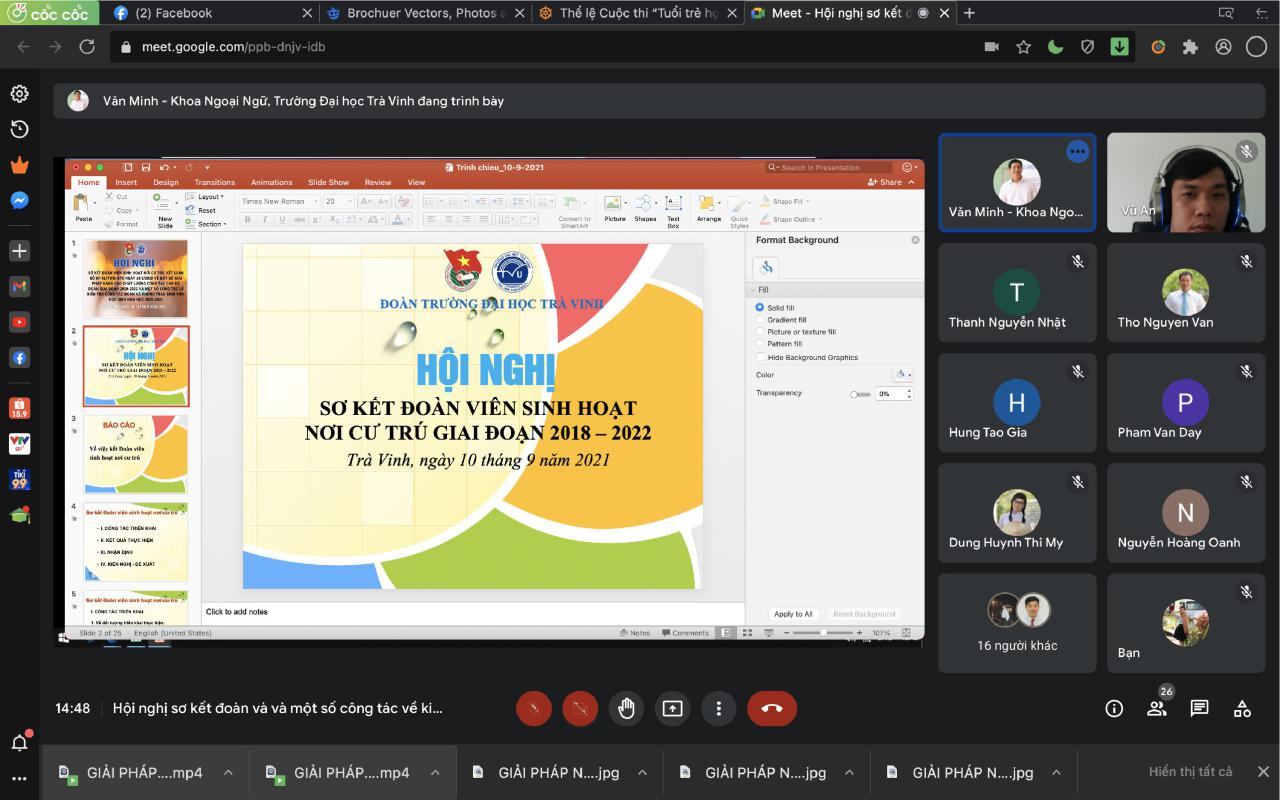This screenshot has width=1280, height=800.
Task: Unmute the microphone in Meet controls
Action: point(534,708)
